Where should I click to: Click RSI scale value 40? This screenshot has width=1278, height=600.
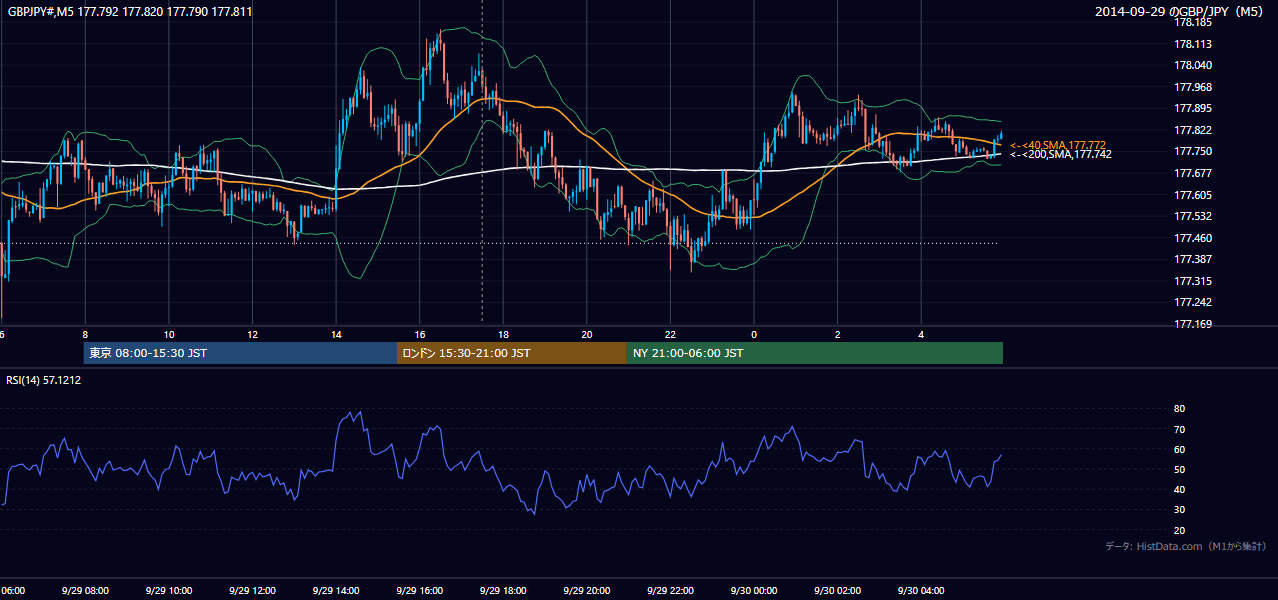point(1179,489)
